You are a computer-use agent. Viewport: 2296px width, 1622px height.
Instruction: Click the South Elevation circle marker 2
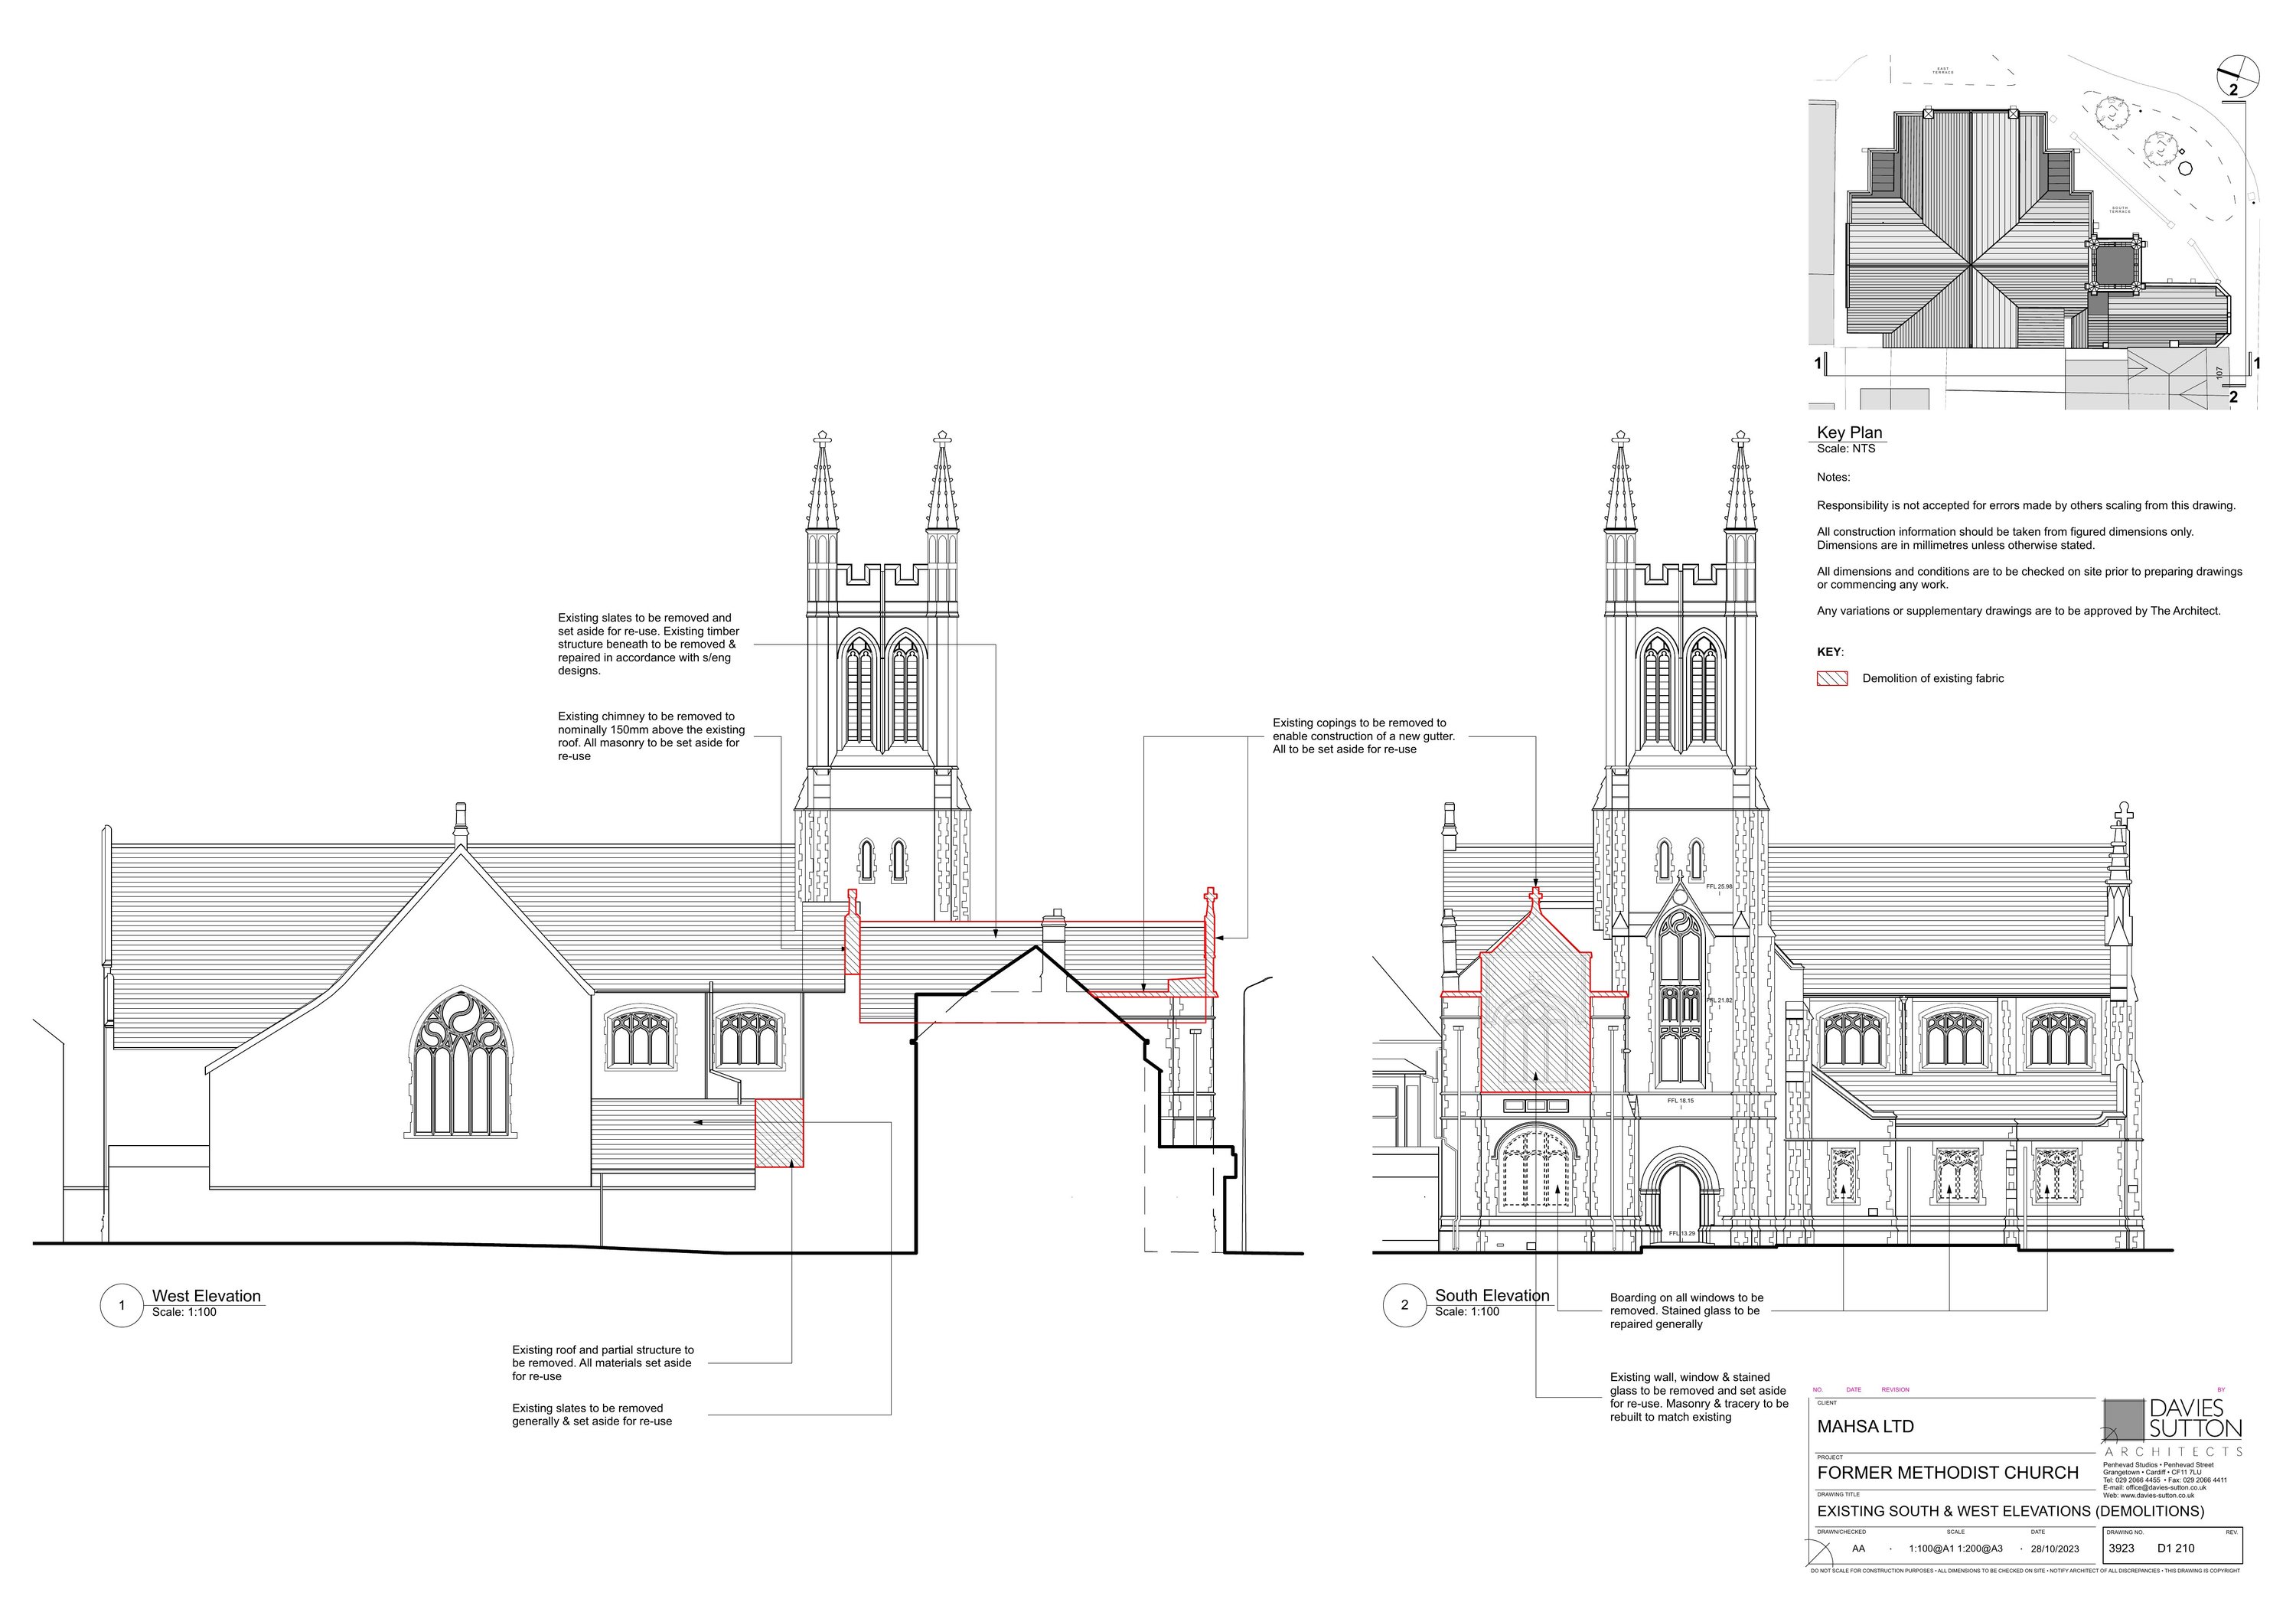1404,1305
